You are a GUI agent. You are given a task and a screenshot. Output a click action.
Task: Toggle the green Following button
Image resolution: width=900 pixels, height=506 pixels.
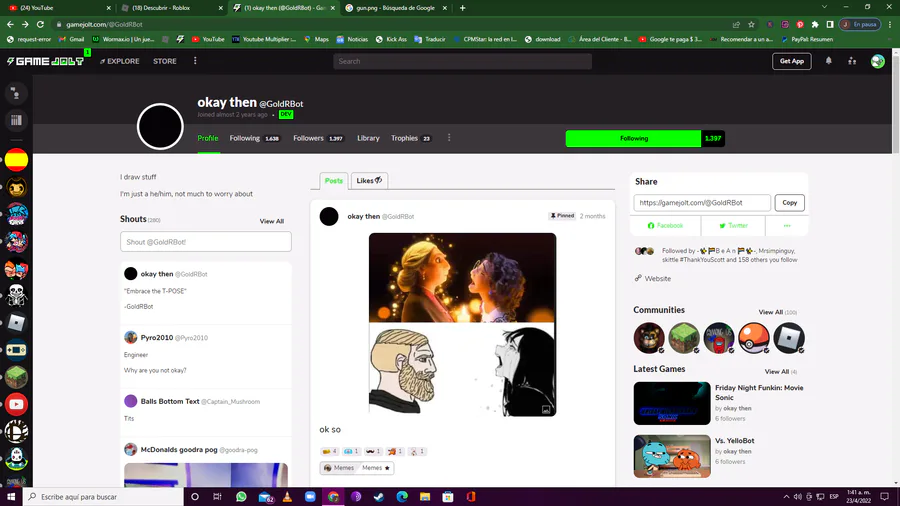click(633, 138)
